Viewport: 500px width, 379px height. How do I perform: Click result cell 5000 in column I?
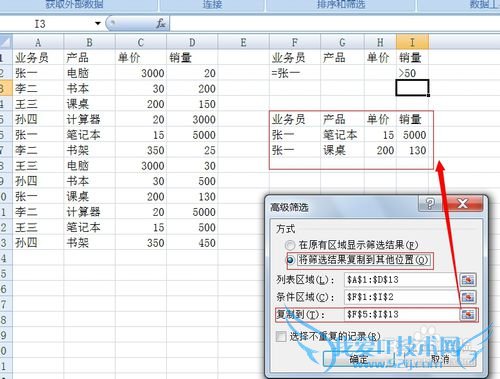click(x=412, y=135)
